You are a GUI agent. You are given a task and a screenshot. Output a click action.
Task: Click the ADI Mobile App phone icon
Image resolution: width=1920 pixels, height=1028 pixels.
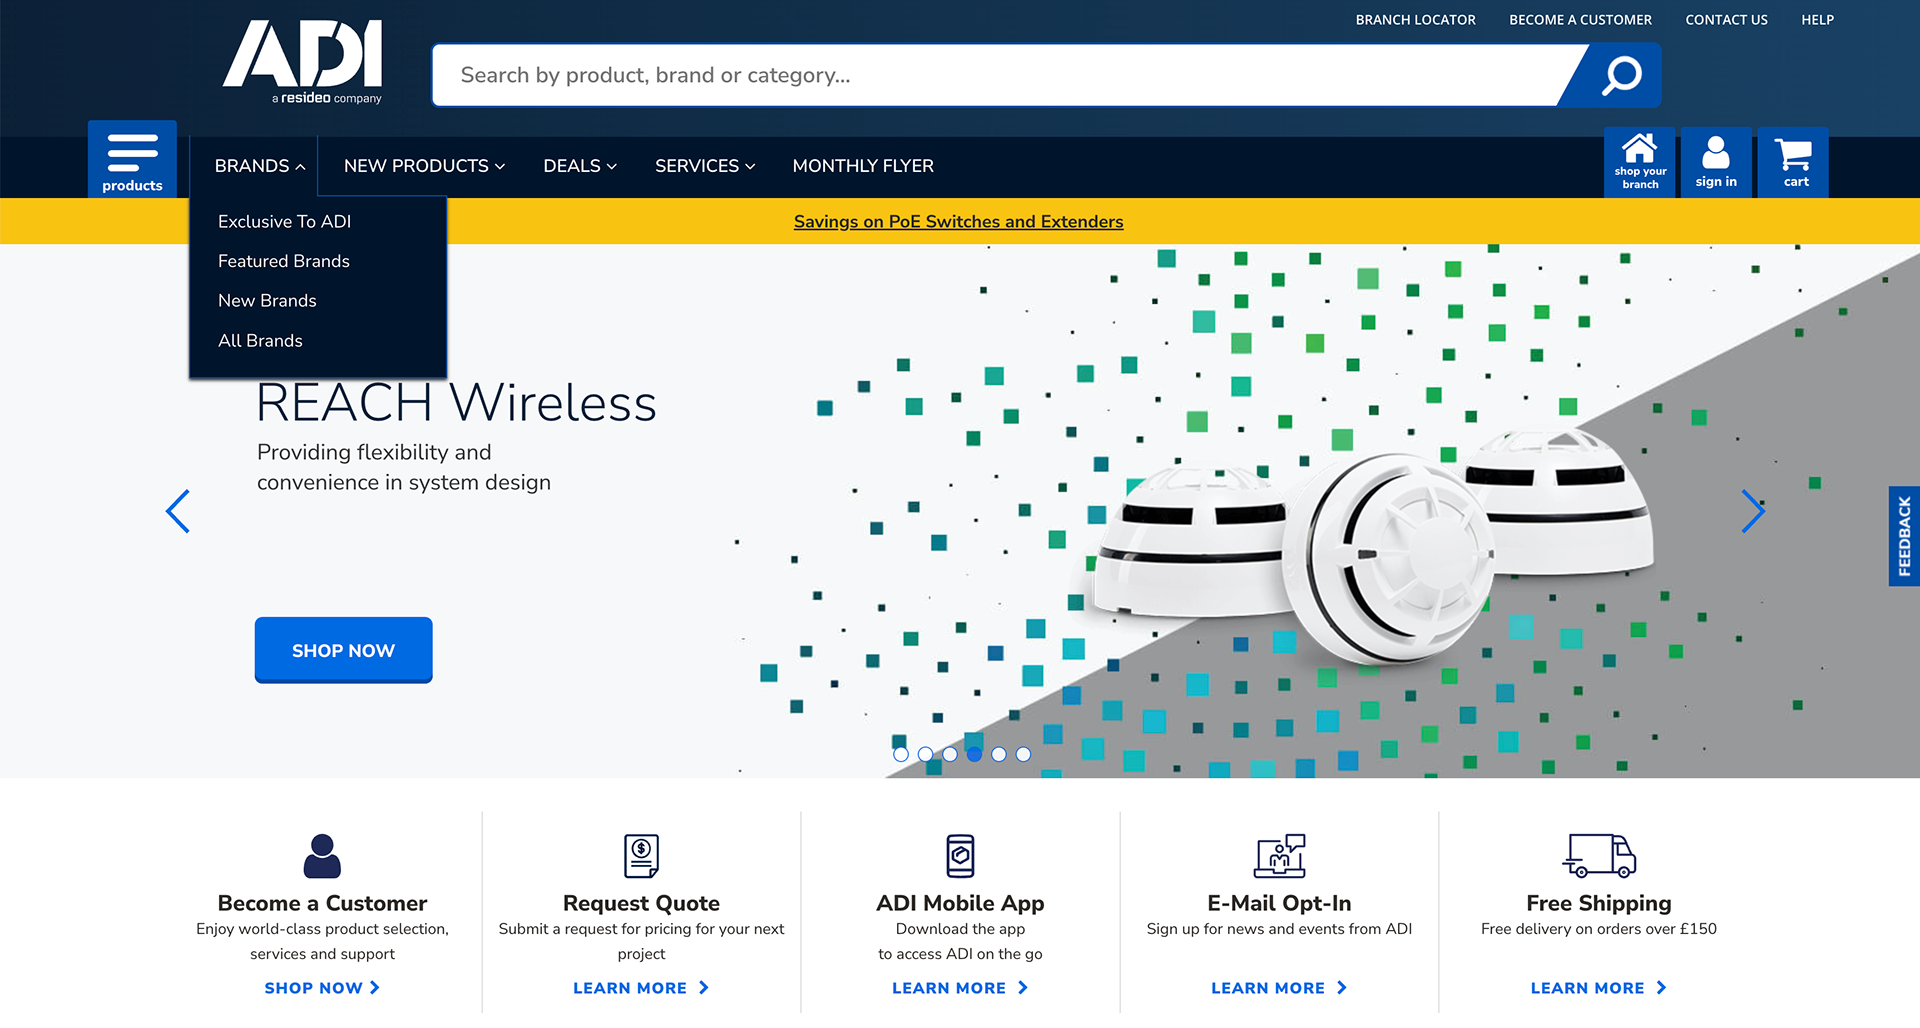click(x=960, y=856)
